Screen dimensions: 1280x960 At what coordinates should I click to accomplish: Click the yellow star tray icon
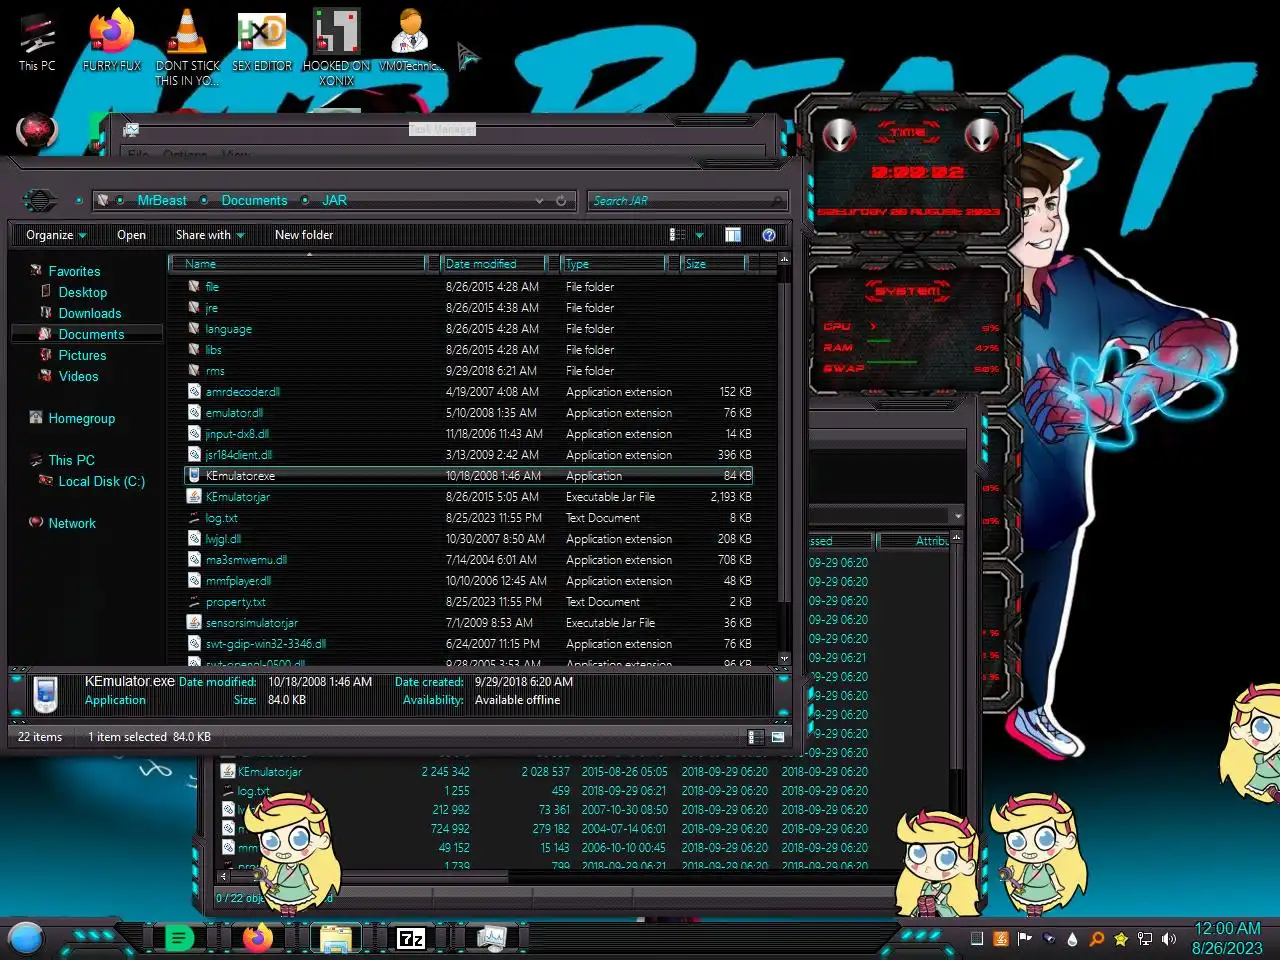(1120, 939)
